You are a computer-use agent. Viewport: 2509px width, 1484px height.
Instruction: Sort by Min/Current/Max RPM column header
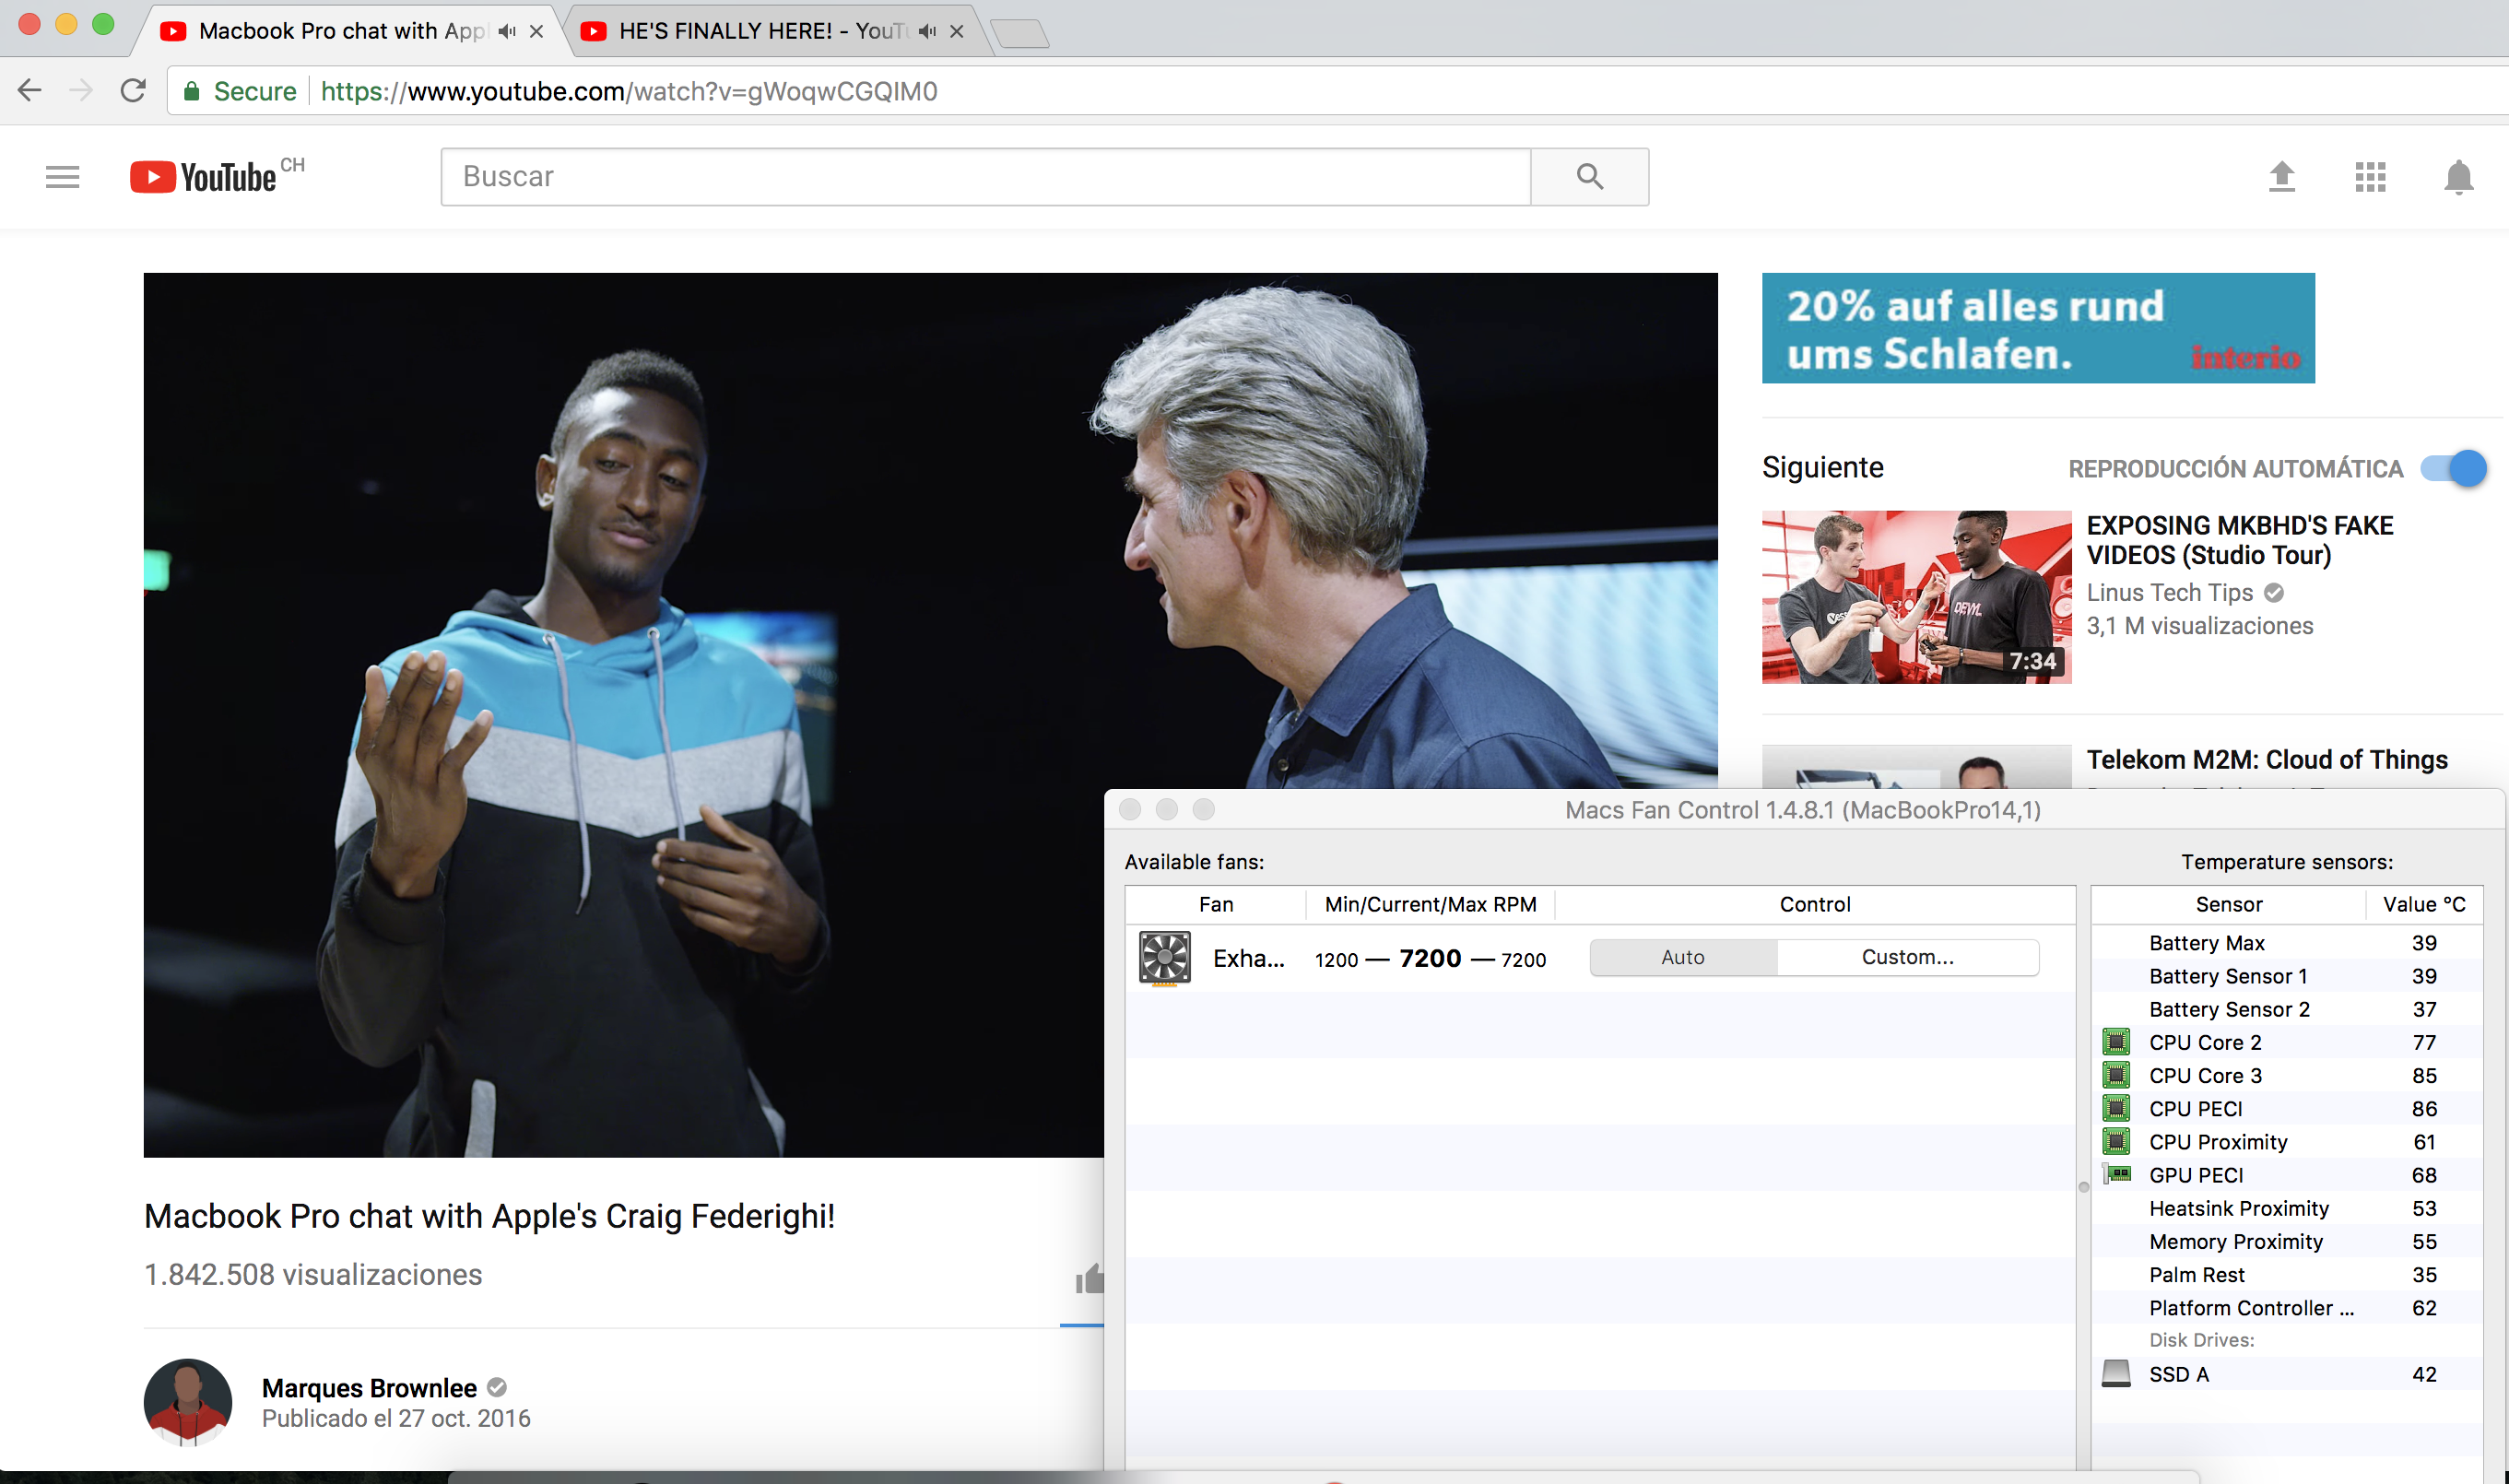point(1430,904)
